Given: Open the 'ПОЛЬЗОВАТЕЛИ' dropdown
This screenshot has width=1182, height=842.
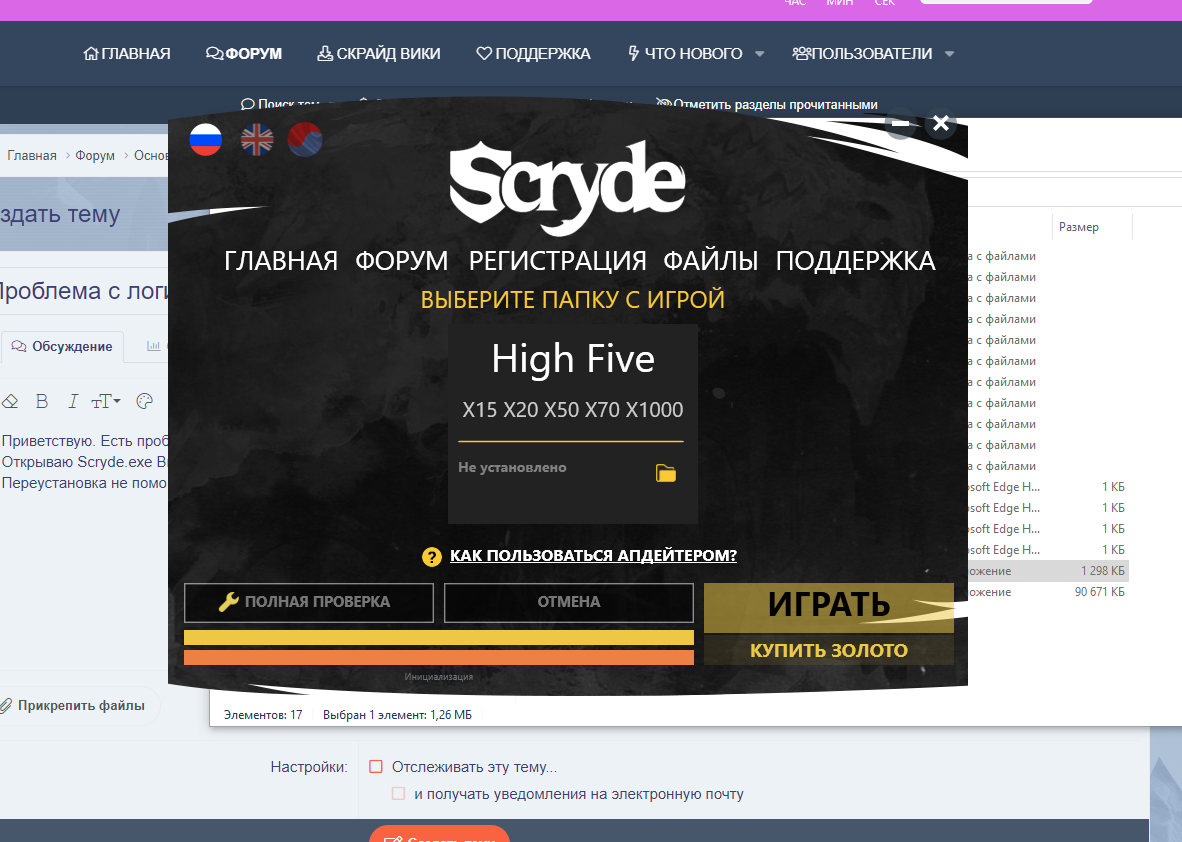Looking at the screenshot, I should pyautogui.click(x=947, y=53).
